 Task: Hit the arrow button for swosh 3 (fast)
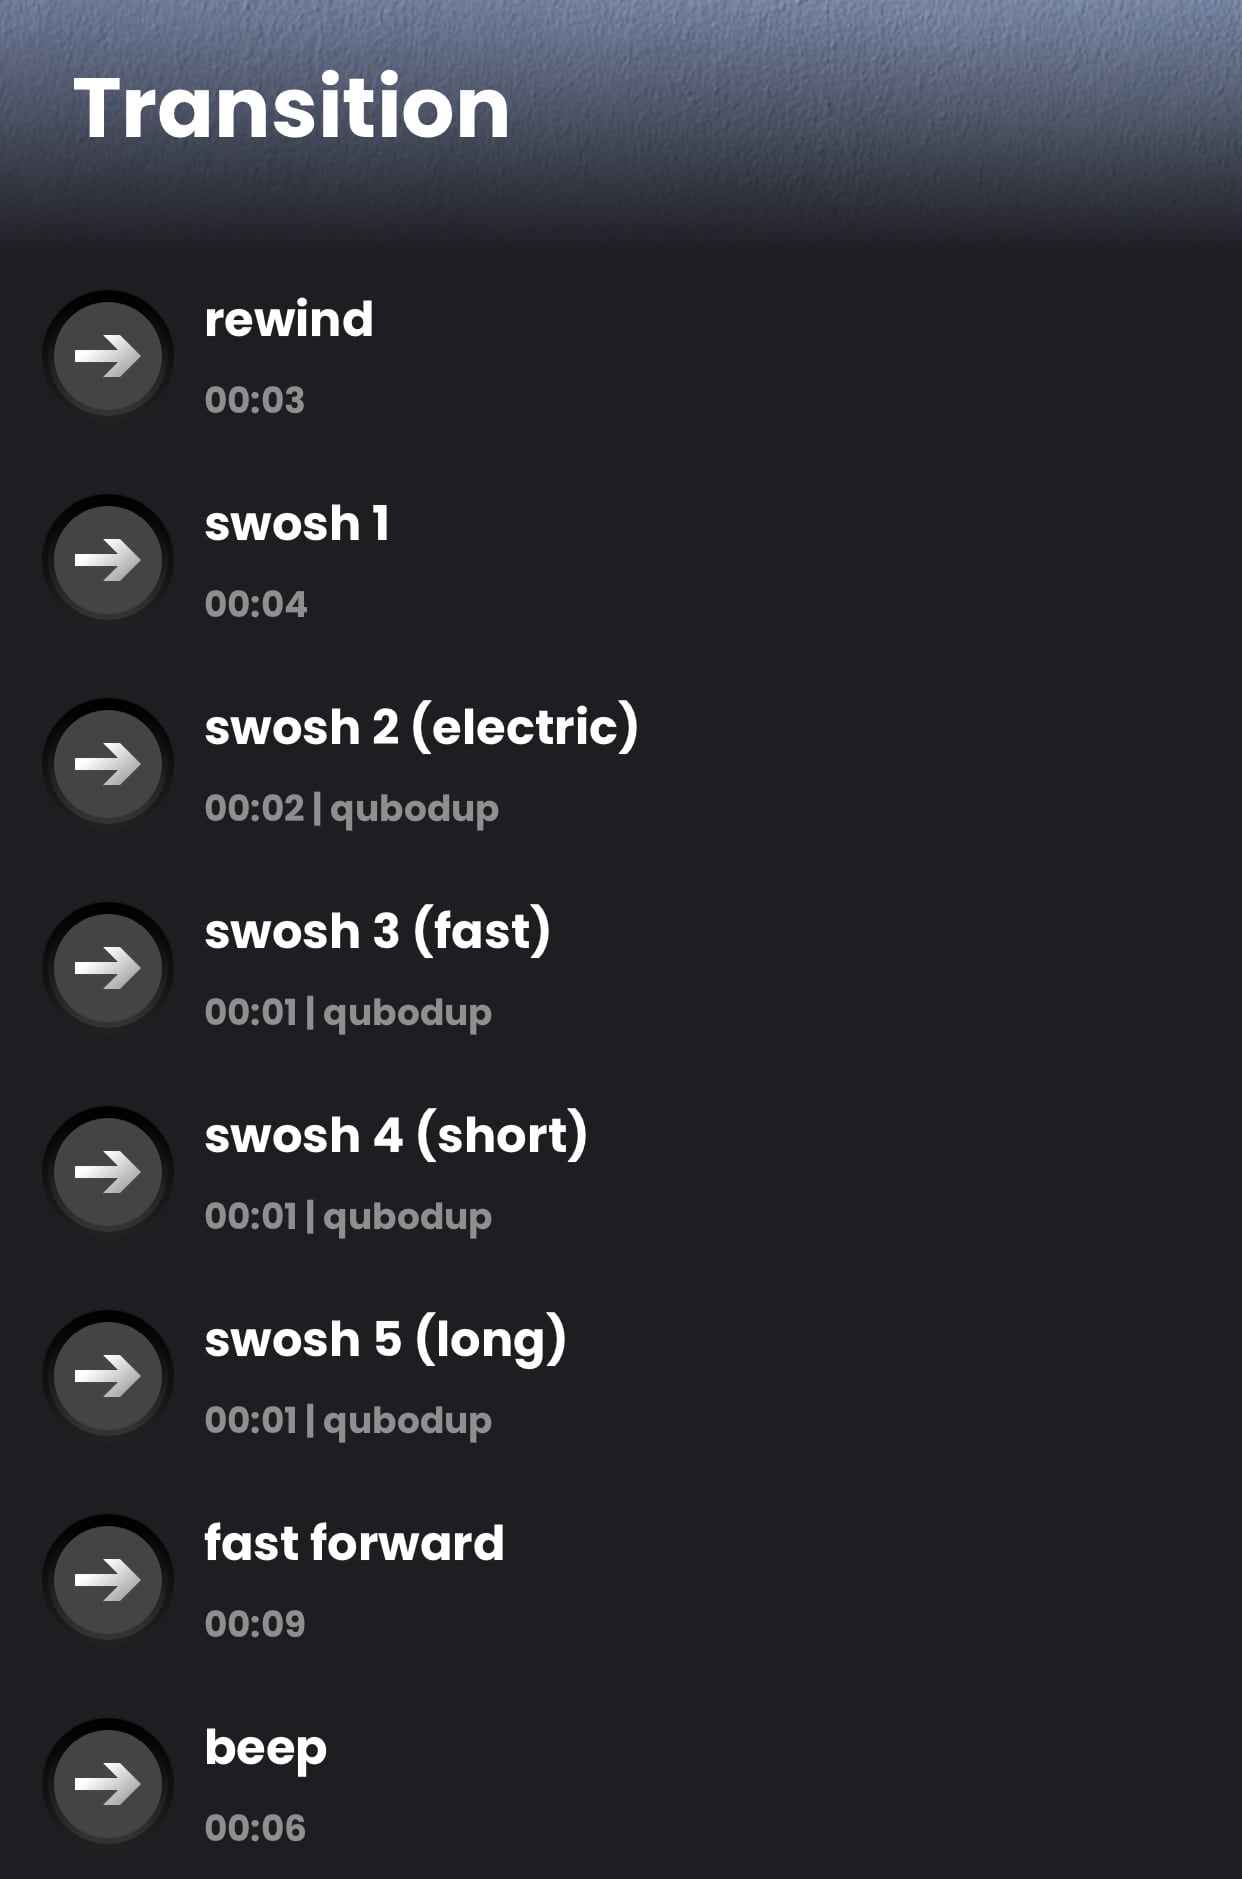tap(108, 968)
